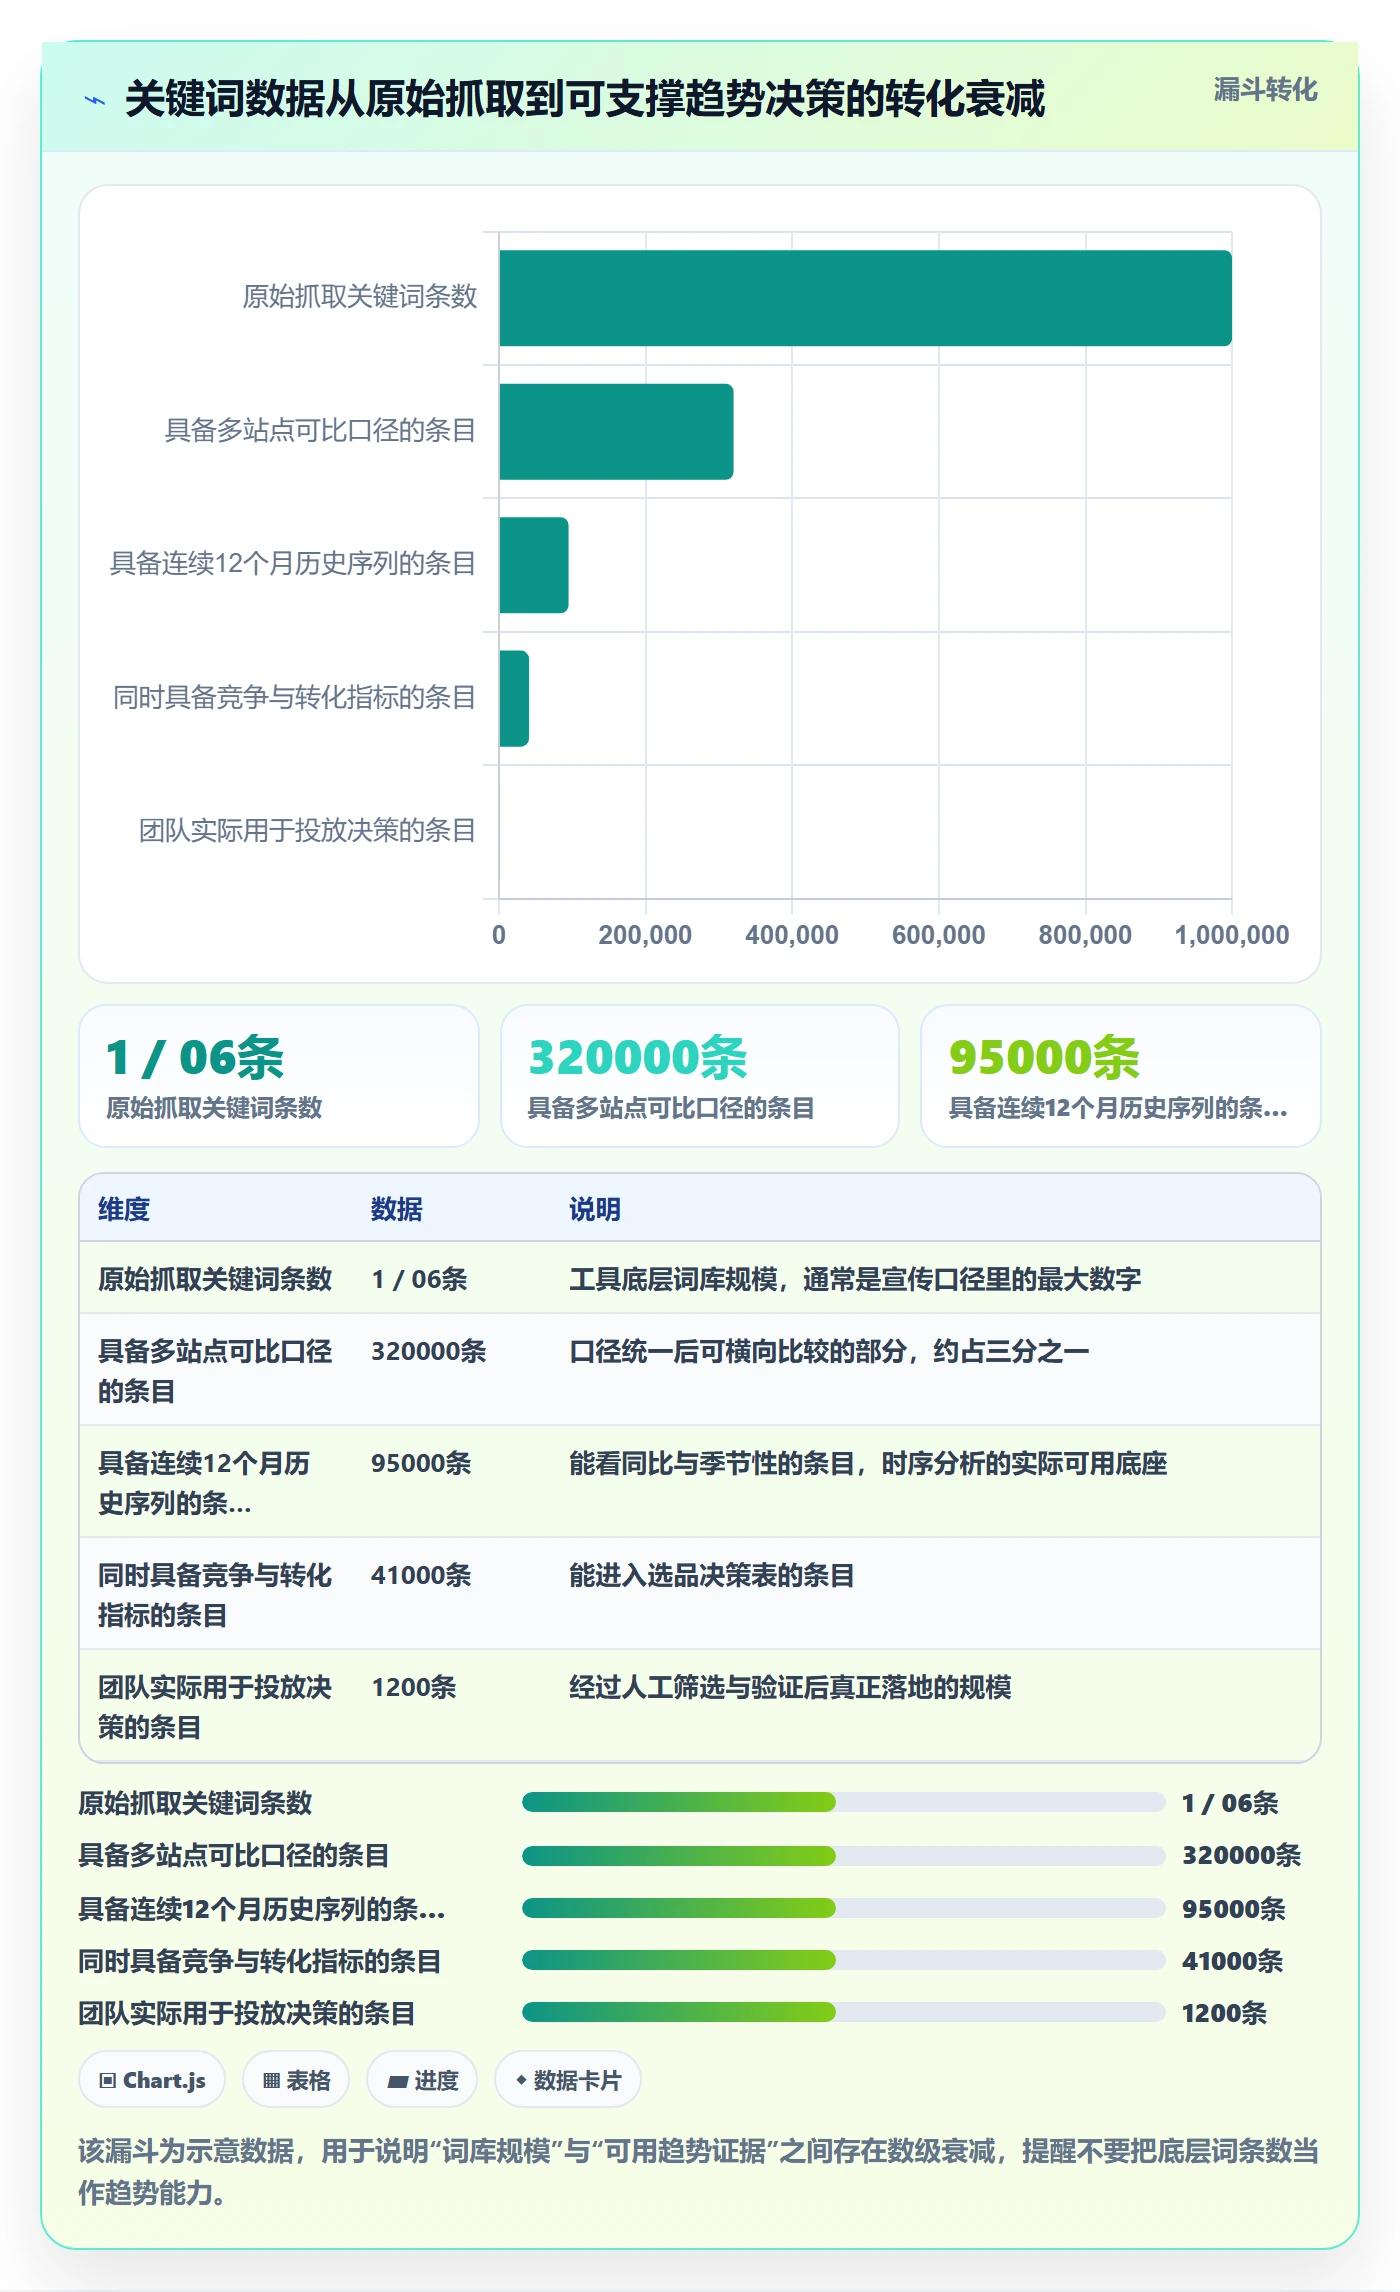Click the 1 / 06条 data card

pyautogui.click(x=279, y=1075)
